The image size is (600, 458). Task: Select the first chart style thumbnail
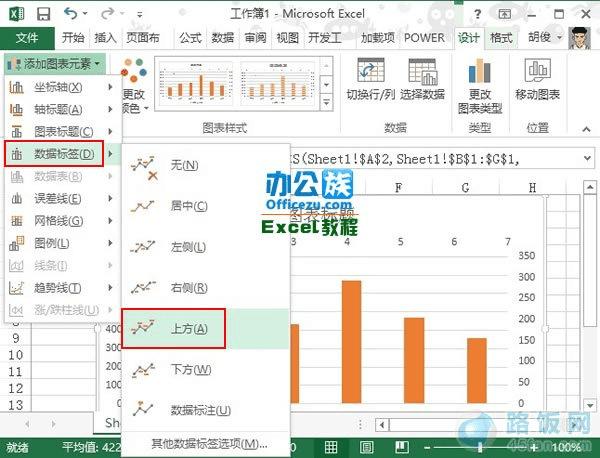pos(195,83)
